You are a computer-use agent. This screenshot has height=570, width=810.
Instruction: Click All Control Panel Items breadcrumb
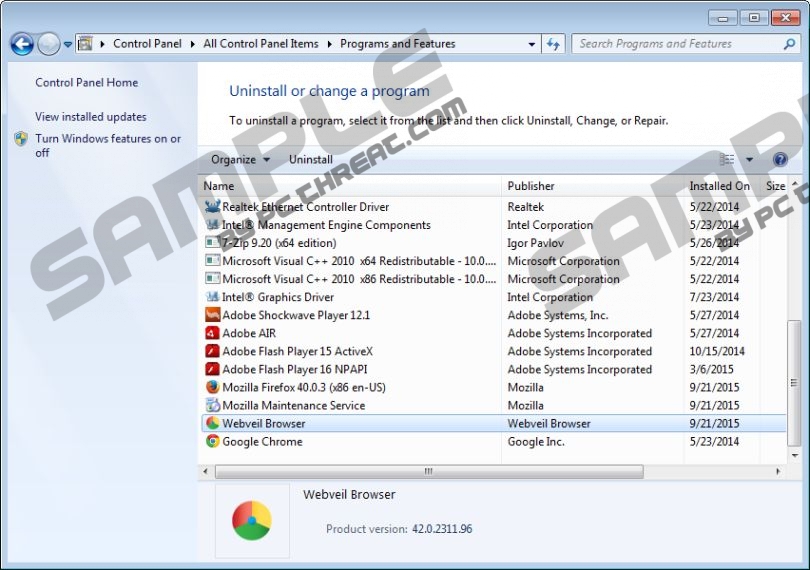[261, 44]
